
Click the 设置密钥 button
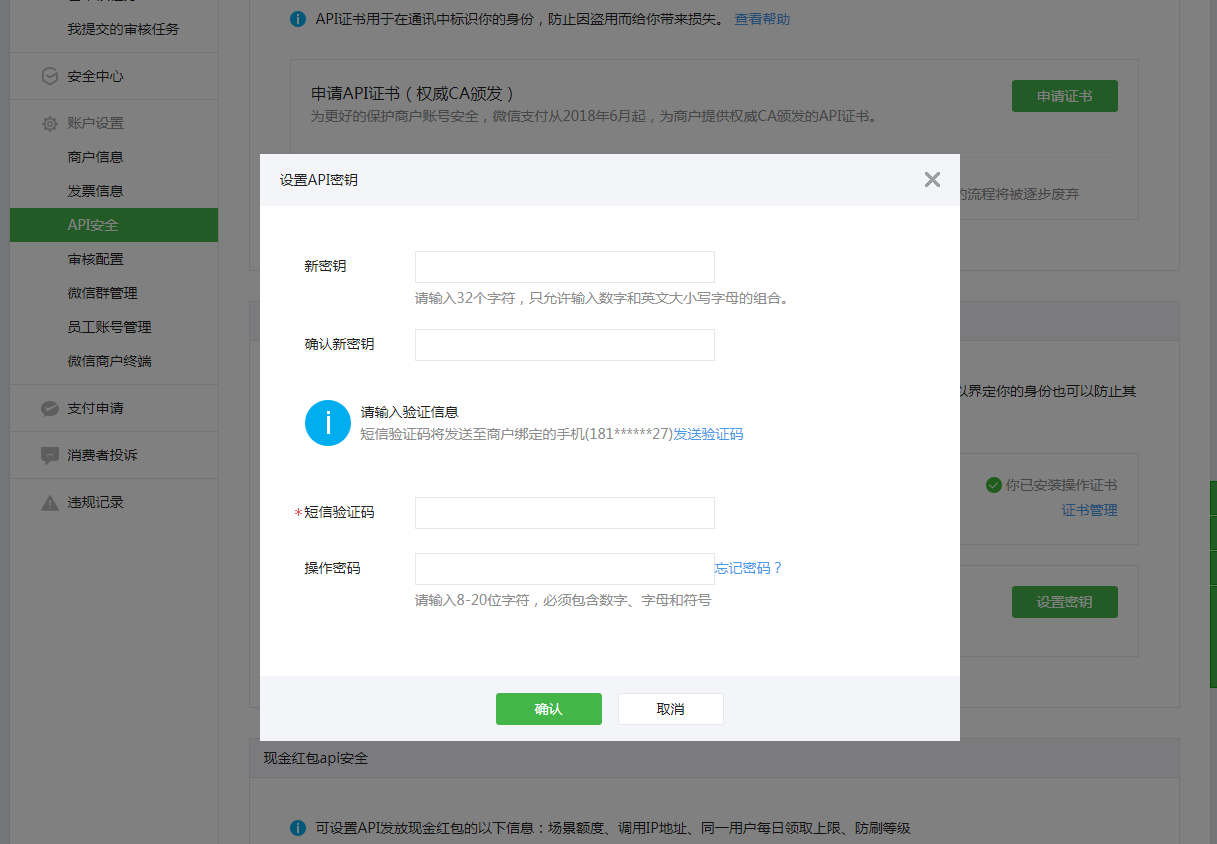tap(1065, 602)
